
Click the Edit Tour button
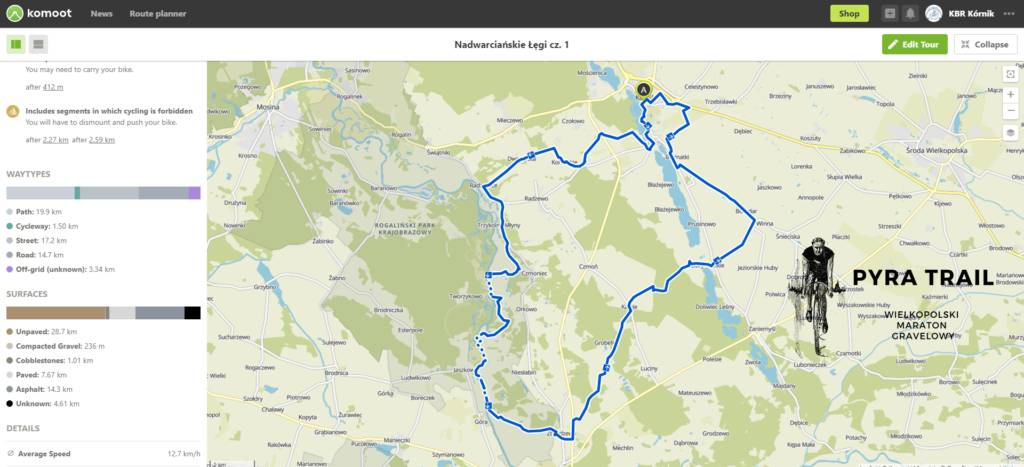click(914, 44)
